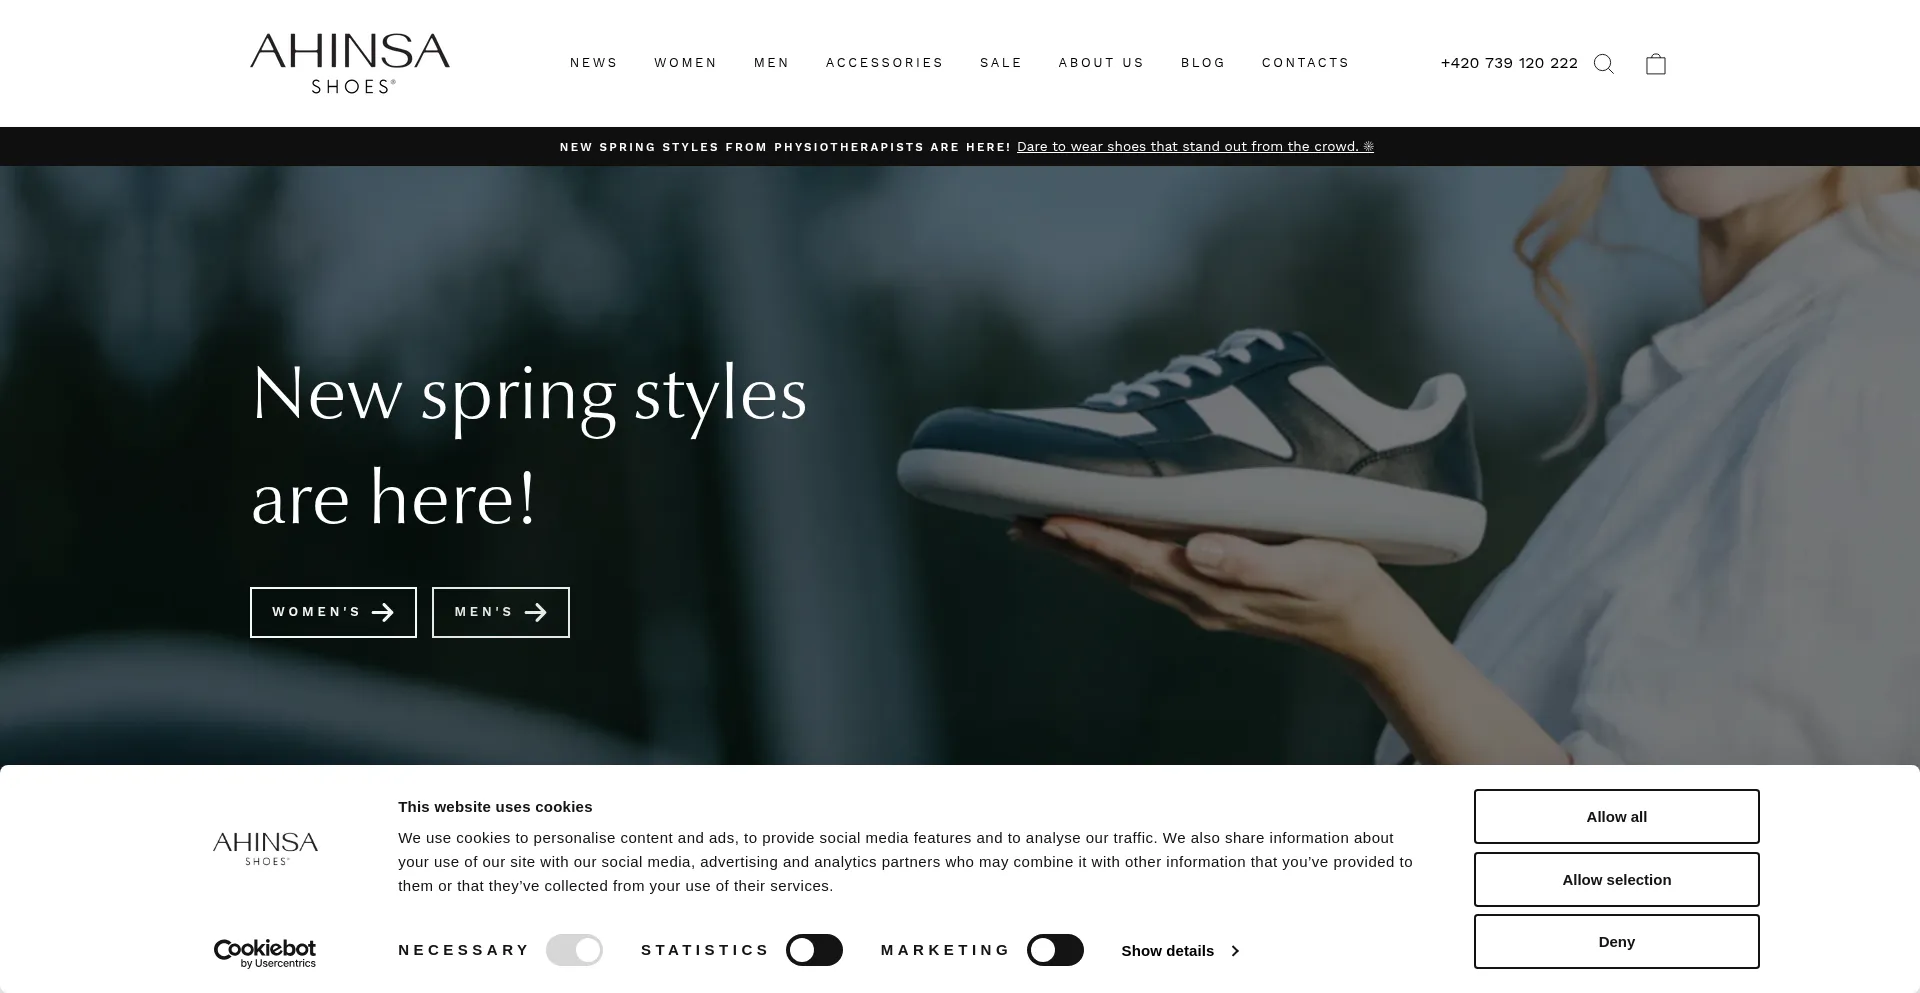Click the arrow on Men's button
Image resolution: width=1920 pixels, height=993 pixels.
tap(536, 613)
